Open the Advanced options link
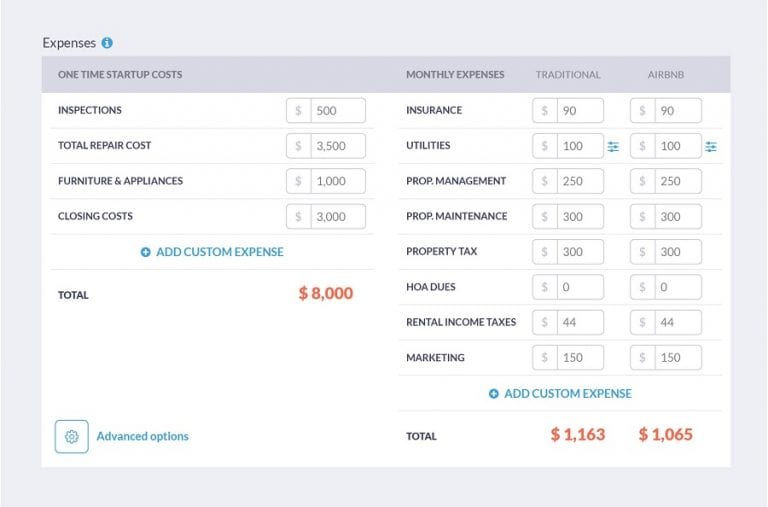 coord(142,436)
